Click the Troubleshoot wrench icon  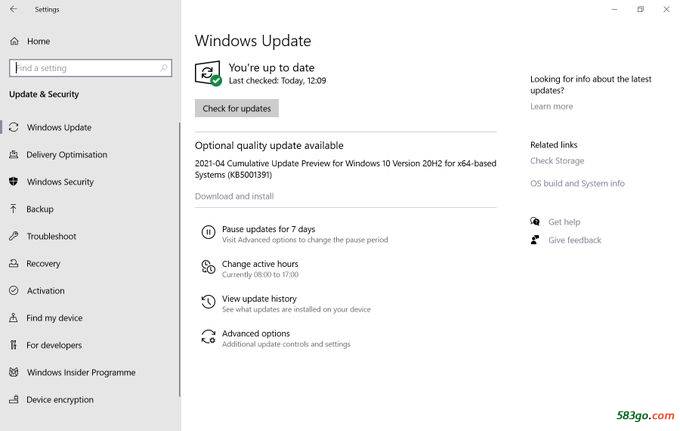click(x=14, y=236)
